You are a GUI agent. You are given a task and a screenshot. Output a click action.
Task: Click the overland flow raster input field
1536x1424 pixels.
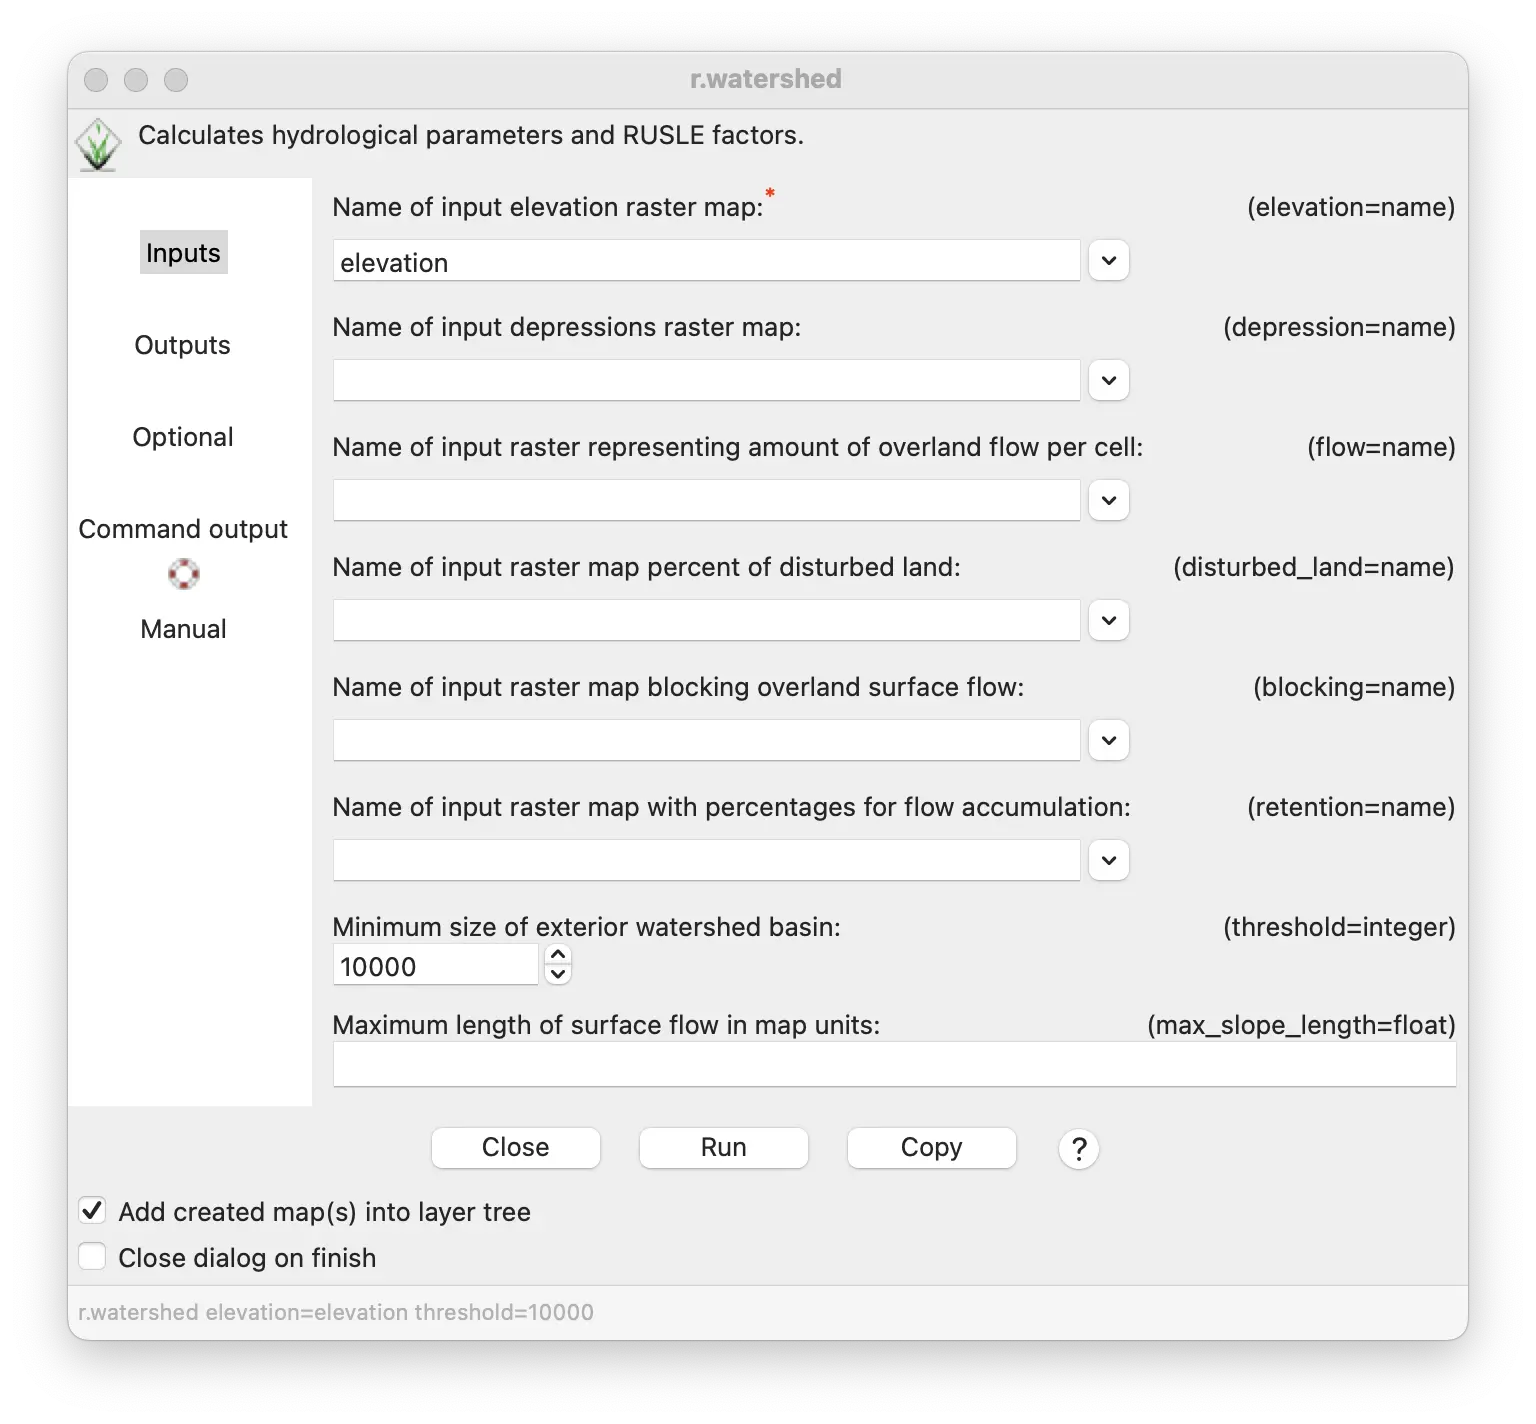pos(706,501)
